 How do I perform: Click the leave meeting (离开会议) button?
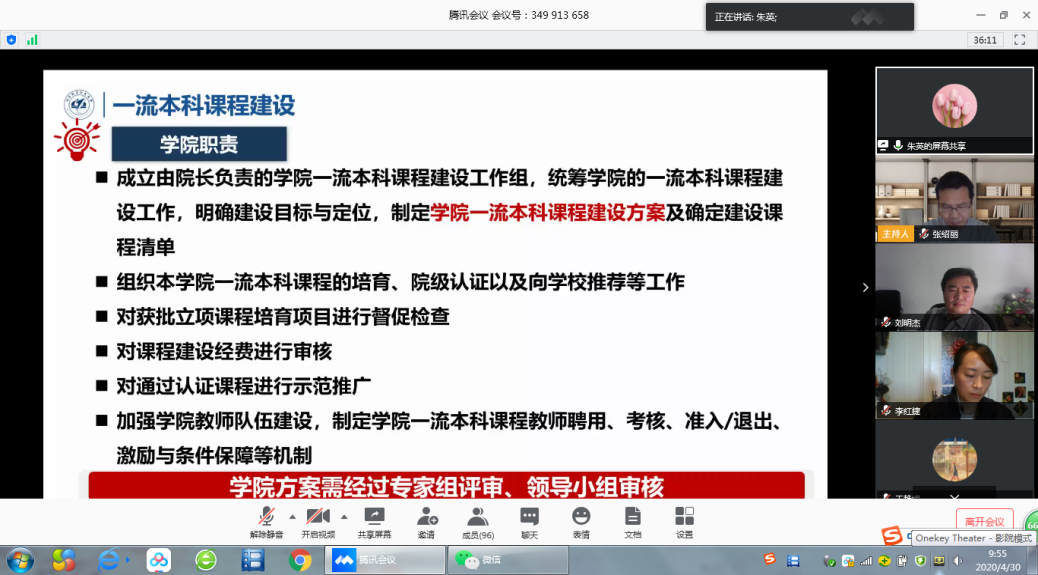click(984, 521)
